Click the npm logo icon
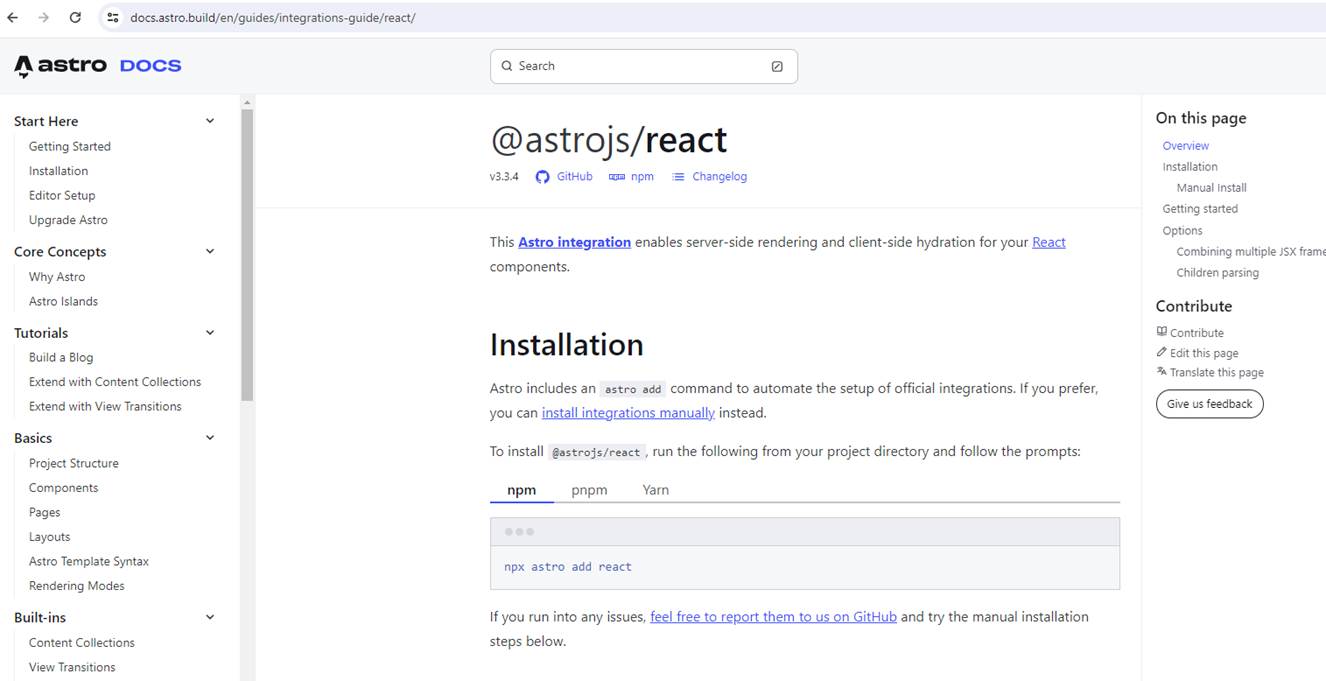The image size is (1326, 681). coord(616,177)
